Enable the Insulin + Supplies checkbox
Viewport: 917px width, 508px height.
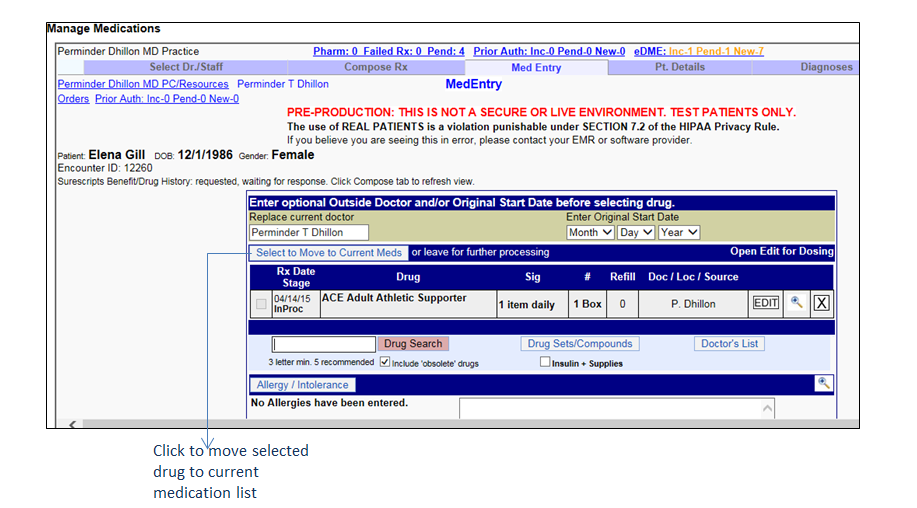[545, 362]
